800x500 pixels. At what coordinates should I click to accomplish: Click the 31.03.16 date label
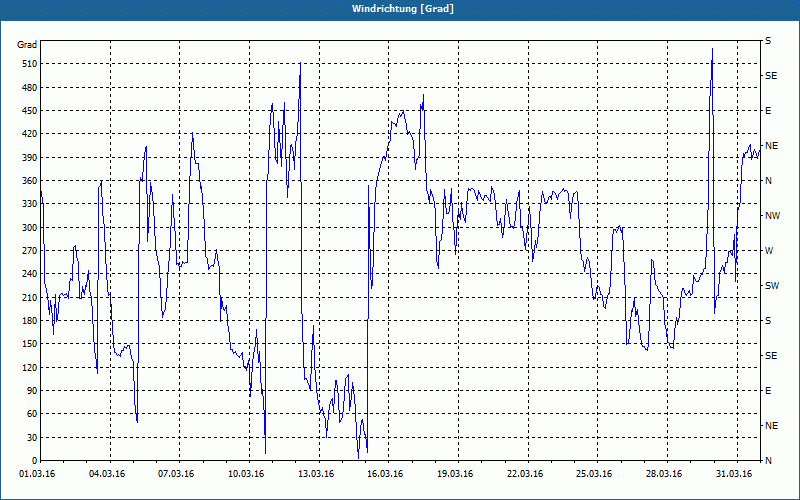(734, 474)
